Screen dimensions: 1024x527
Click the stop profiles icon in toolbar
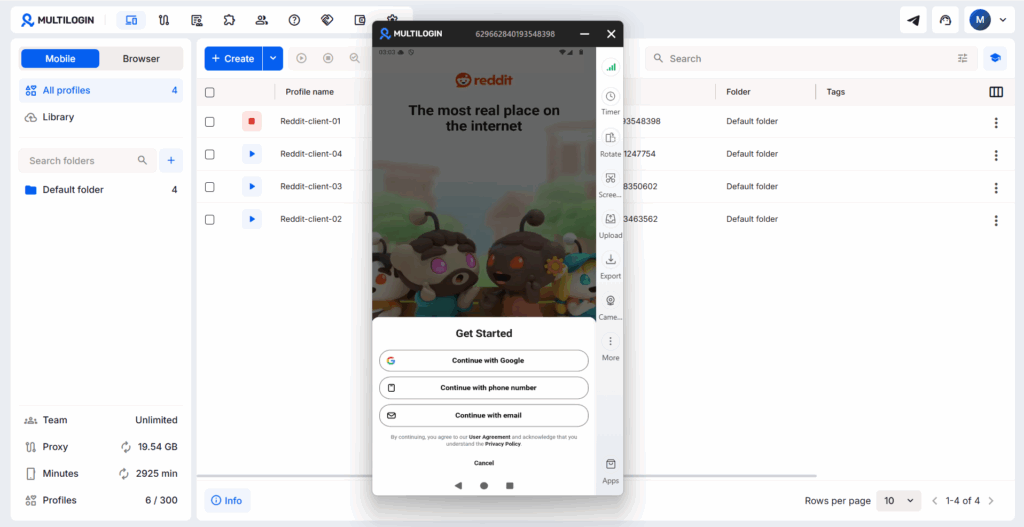(x=328, y=58)
